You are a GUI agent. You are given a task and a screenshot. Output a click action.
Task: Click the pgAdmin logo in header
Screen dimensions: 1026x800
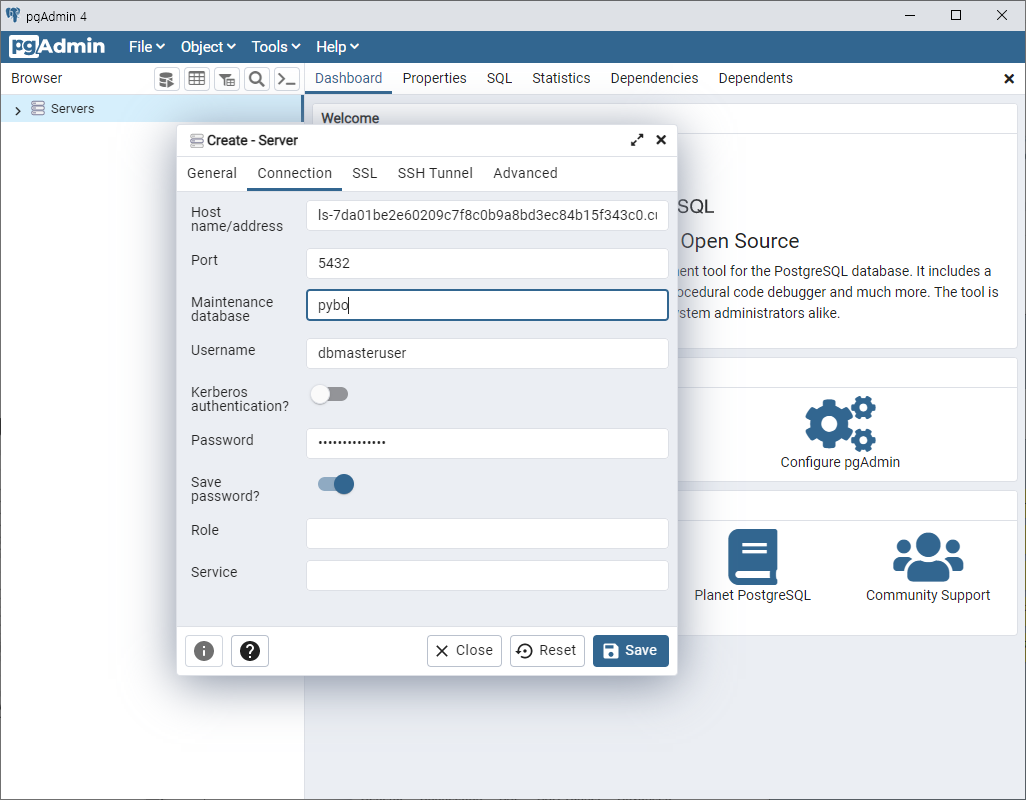(58, 46)
